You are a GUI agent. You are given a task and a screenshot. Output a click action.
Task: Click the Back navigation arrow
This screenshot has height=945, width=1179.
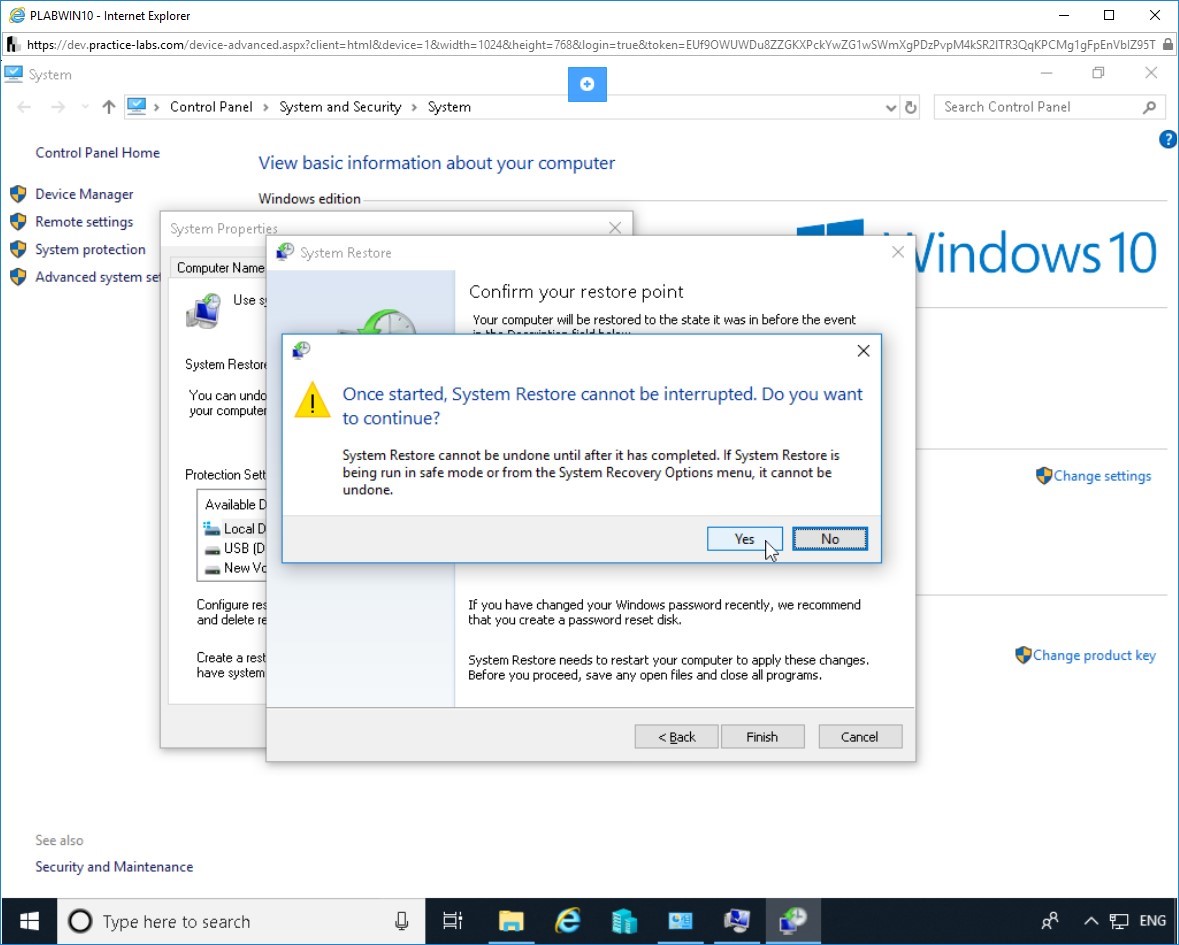pyautogui.click(x=24, y=108)
